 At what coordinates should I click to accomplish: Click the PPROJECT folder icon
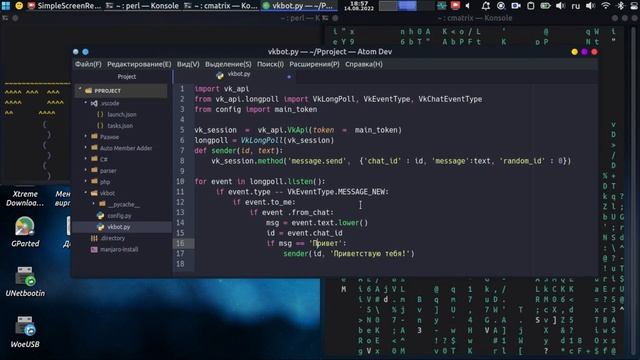click(88, 91)
